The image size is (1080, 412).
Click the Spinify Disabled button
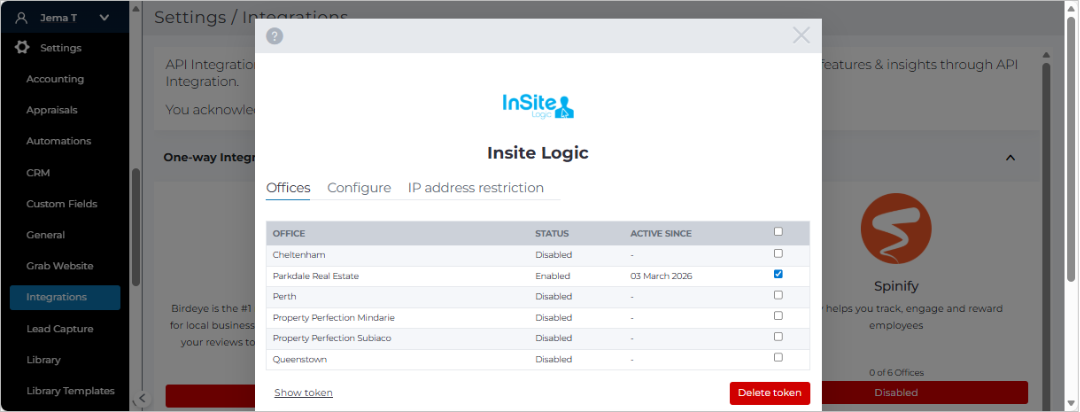pyautogui.click(x=896, y=393)
